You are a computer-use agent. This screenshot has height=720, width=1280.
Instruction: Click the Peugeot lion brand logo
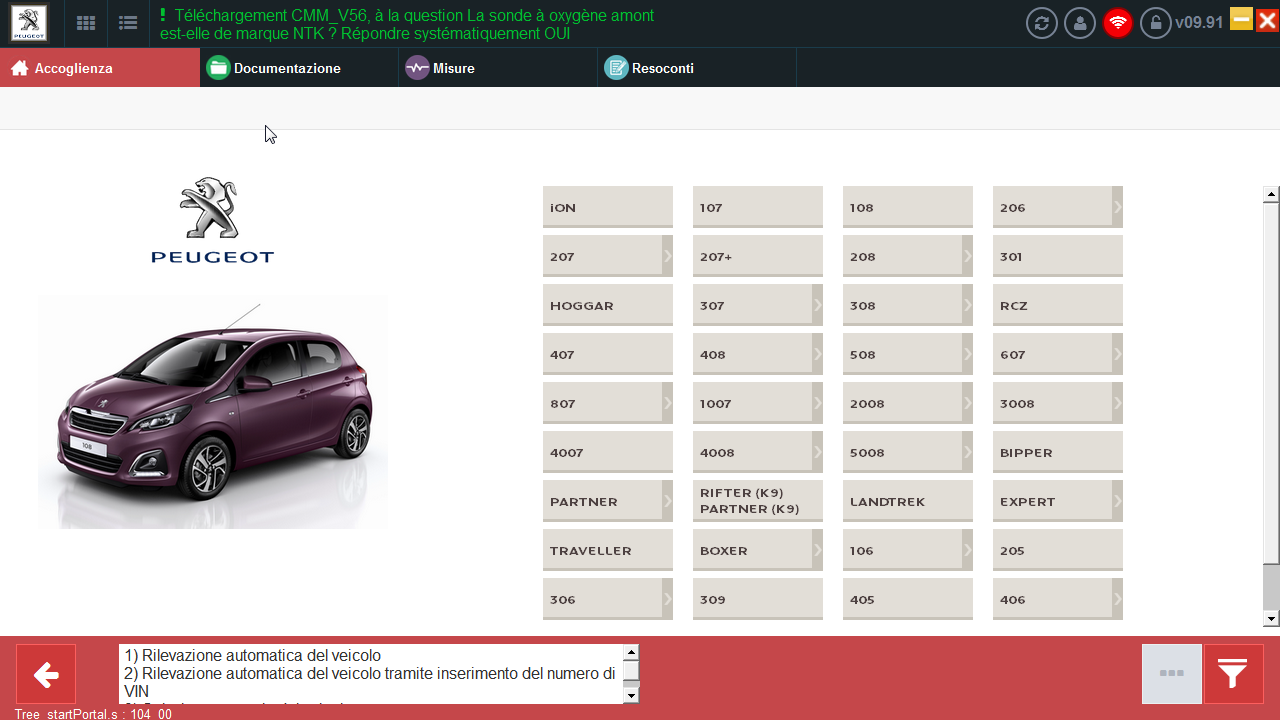212,221
